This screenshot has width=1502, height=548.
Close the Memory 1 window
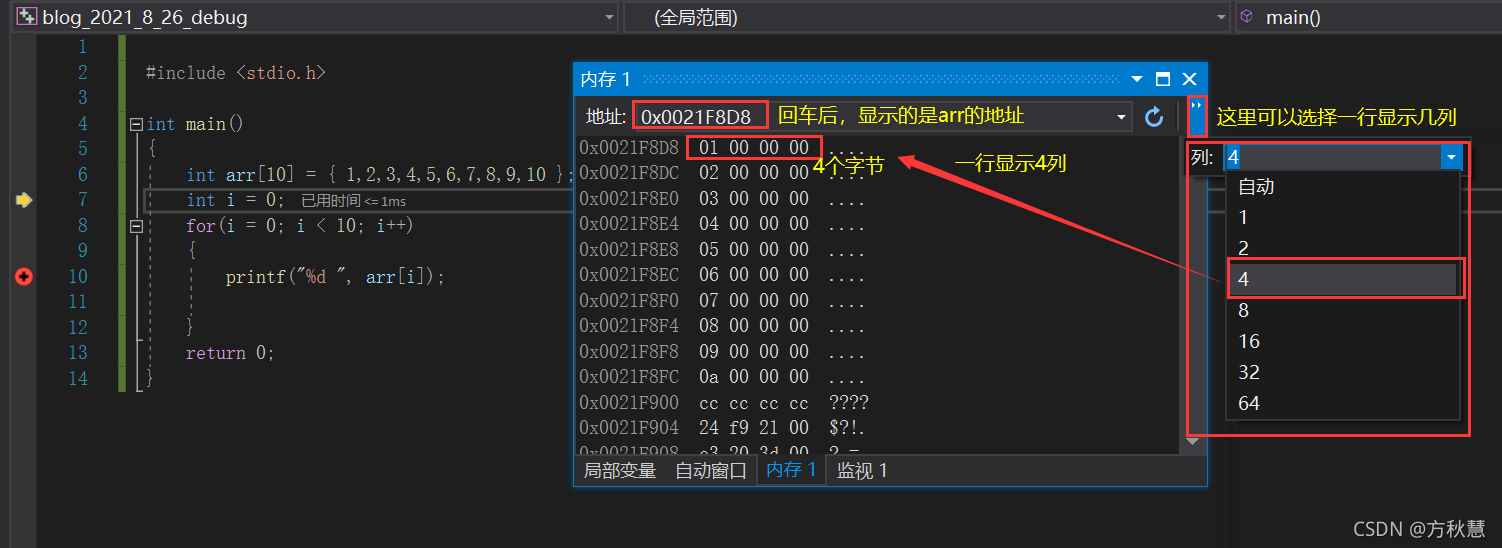(1189, 79)
